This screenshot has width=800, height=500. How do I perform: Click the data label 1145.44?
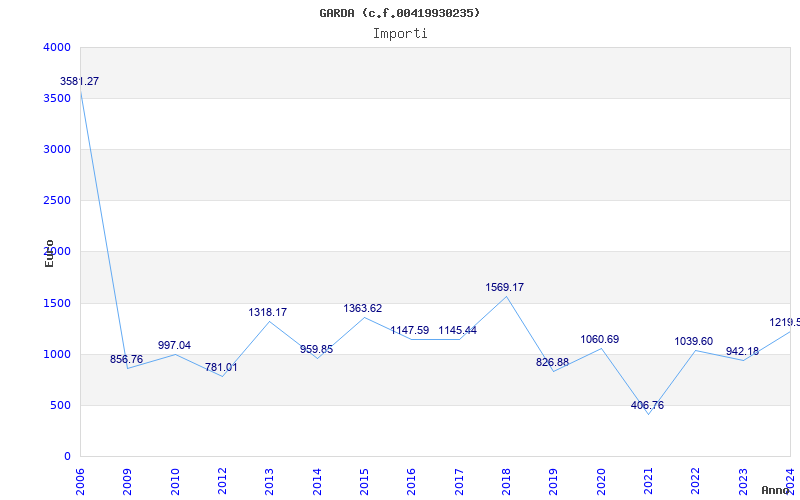click(x=458, y=331)
